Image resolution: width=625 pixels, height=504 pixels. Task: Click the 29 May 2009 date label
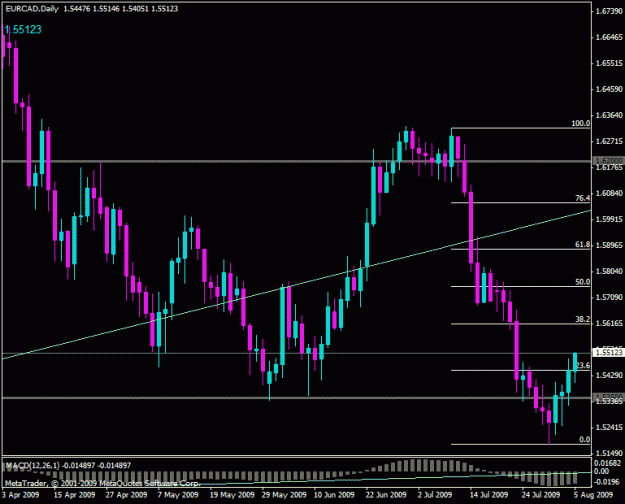coord(284,495)
